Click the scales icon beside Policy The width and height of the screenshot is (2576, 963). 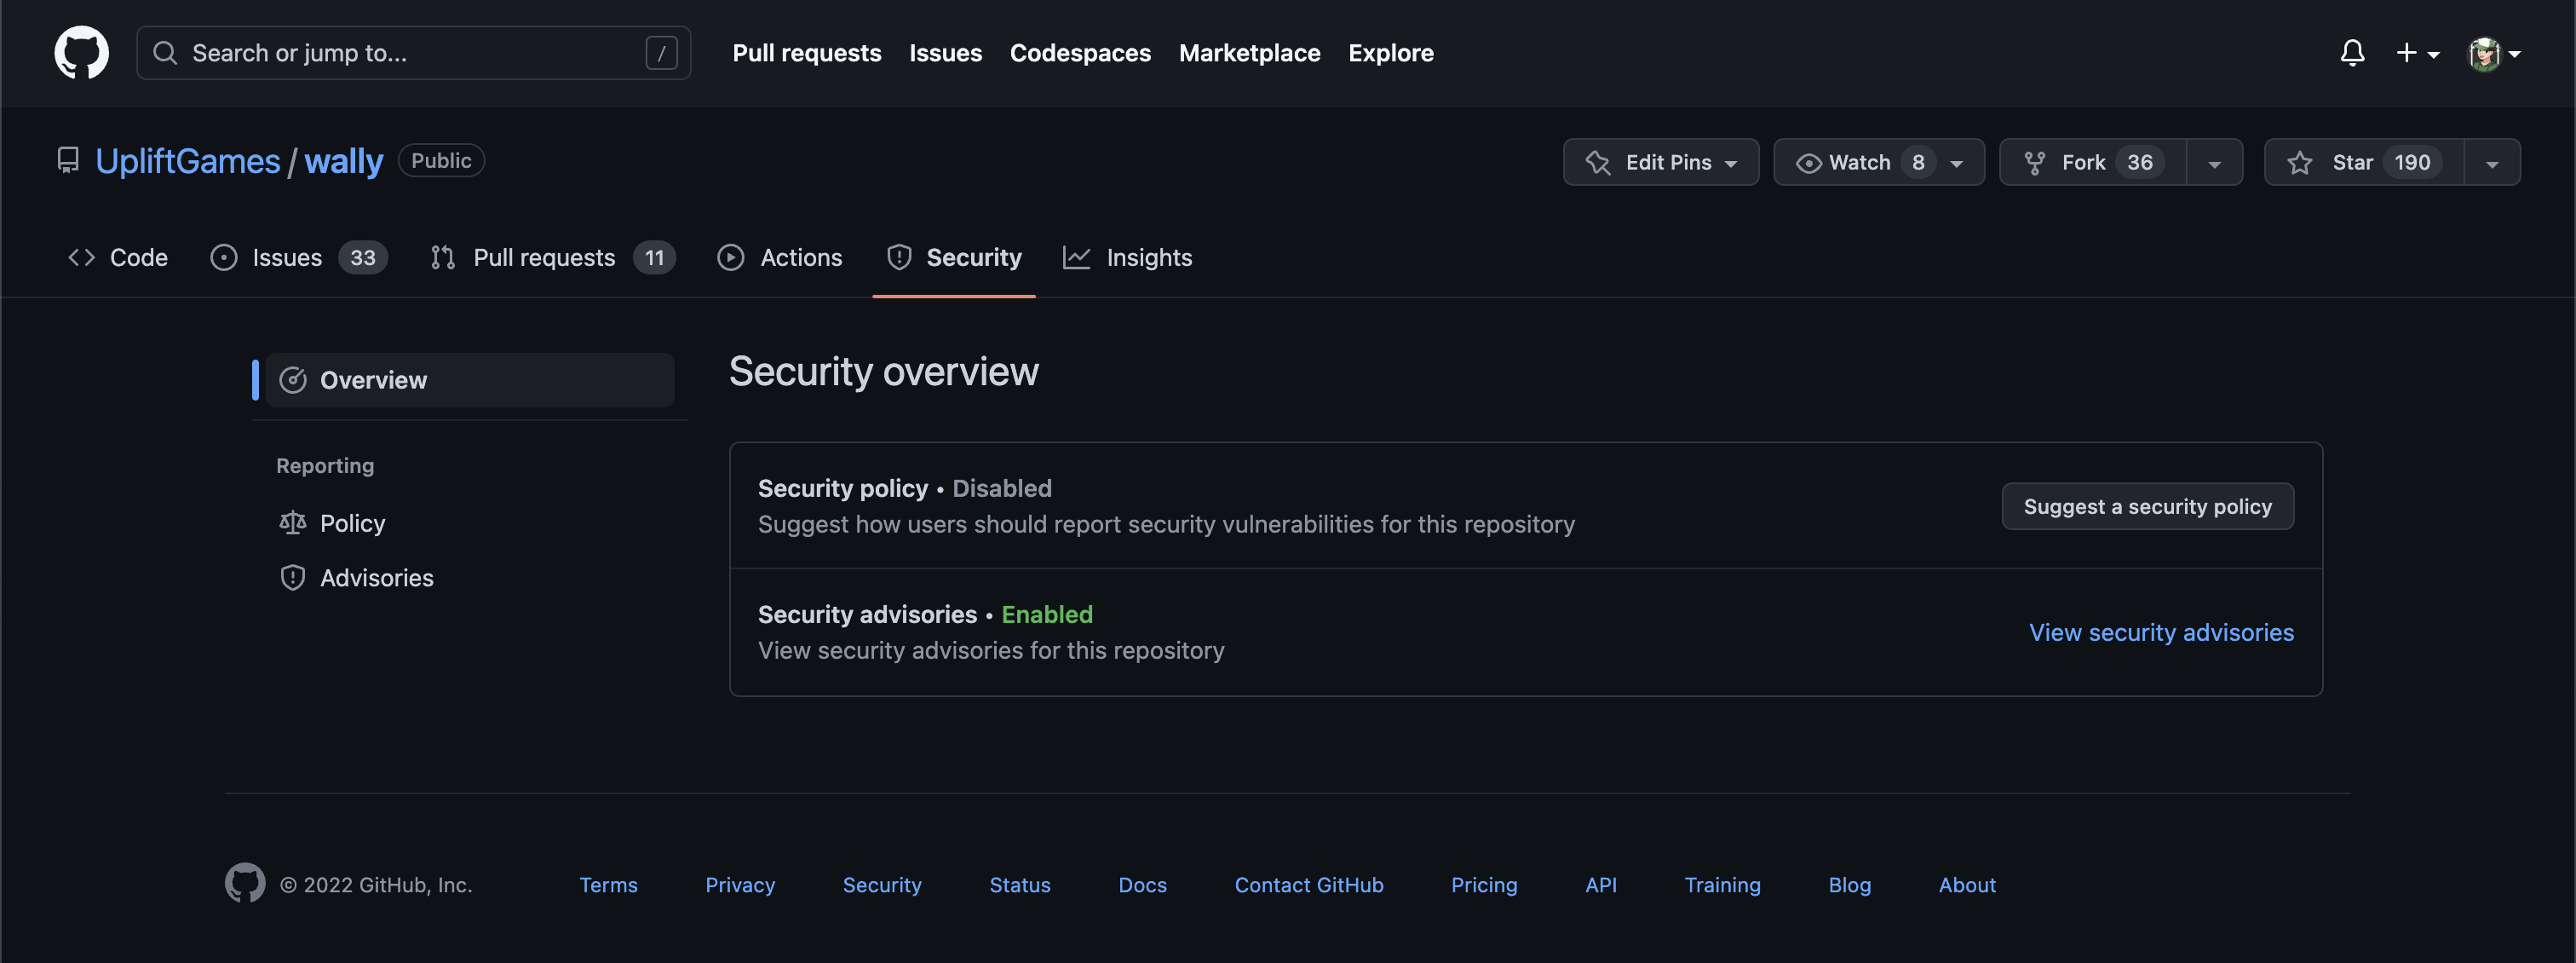[x=292, y=523]
